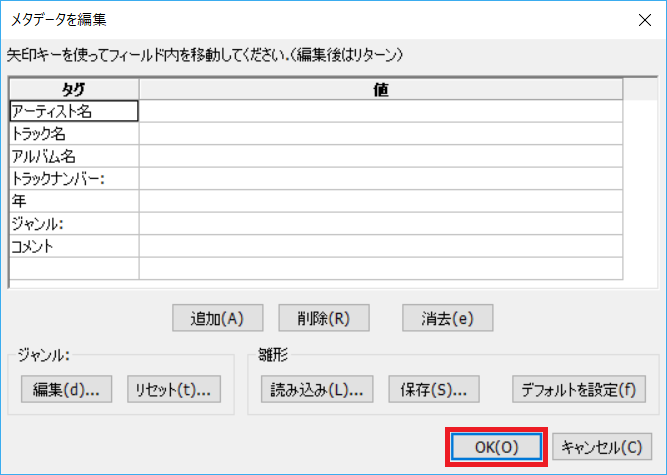Click the value field for トラック名
667x475 pixels.
click(x=381, y=134)
